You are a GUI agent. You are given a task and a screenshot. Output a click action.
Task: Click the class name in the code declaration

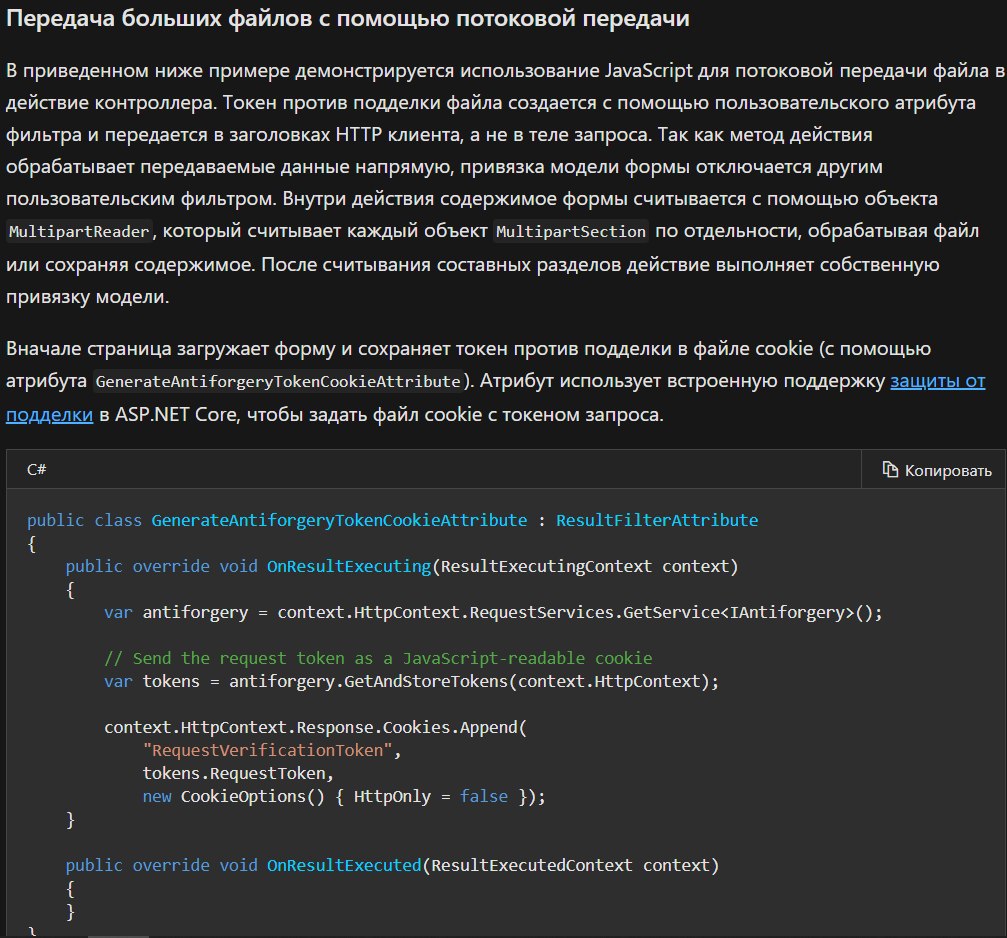click(x=339, y=520)
